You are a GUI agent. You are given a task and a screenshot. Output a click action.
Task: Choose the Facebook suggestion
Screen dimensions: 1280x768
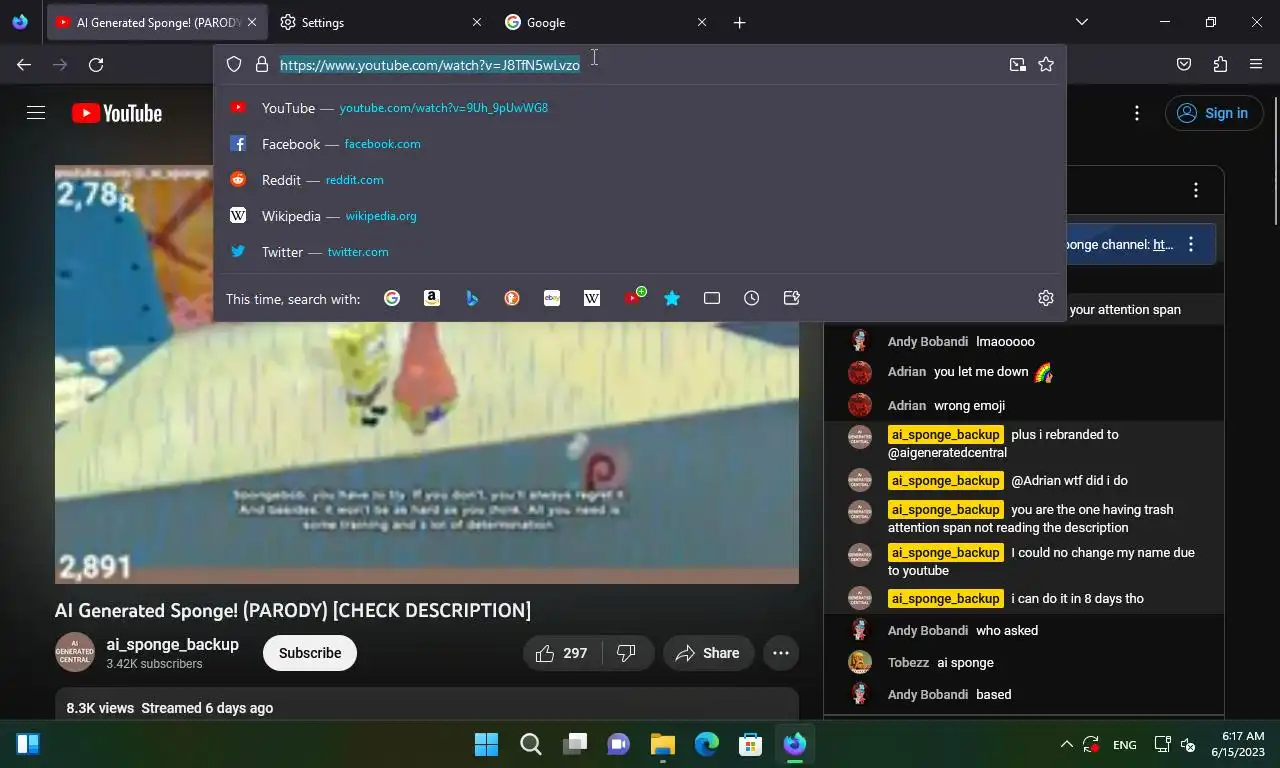click(639, 144)
